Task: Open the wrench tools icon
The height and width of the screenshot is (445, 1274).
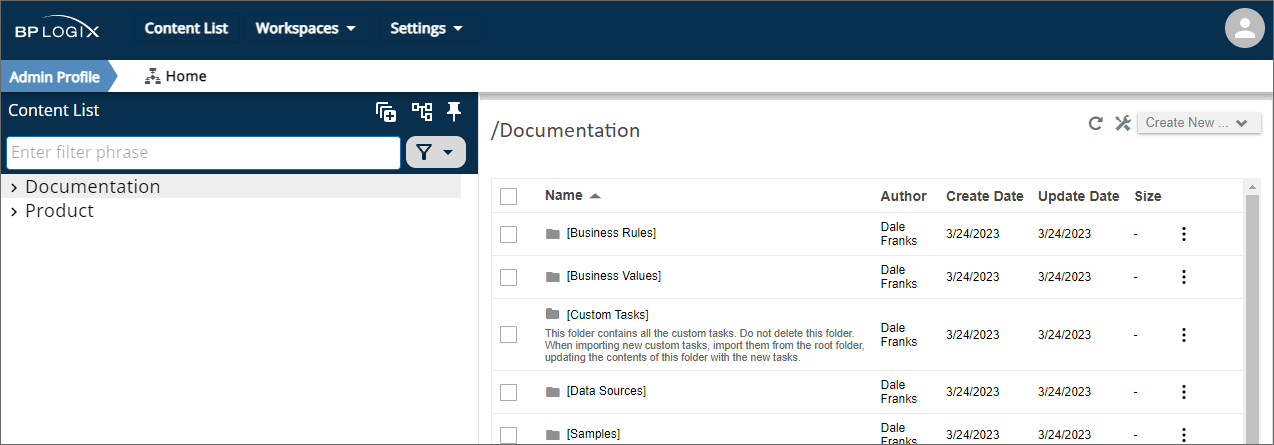Action: tap(1122, 123)
